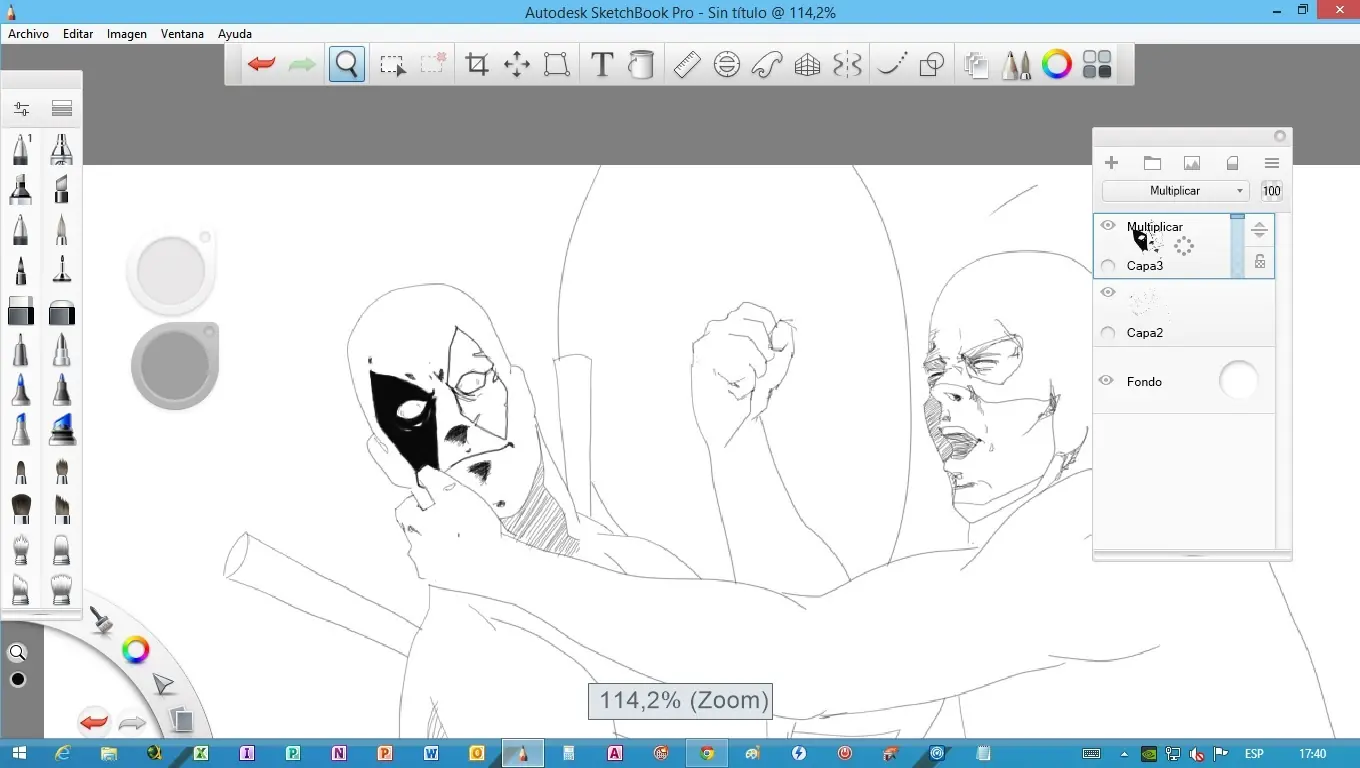Click the Deselect tool with red X

[433, 65]
